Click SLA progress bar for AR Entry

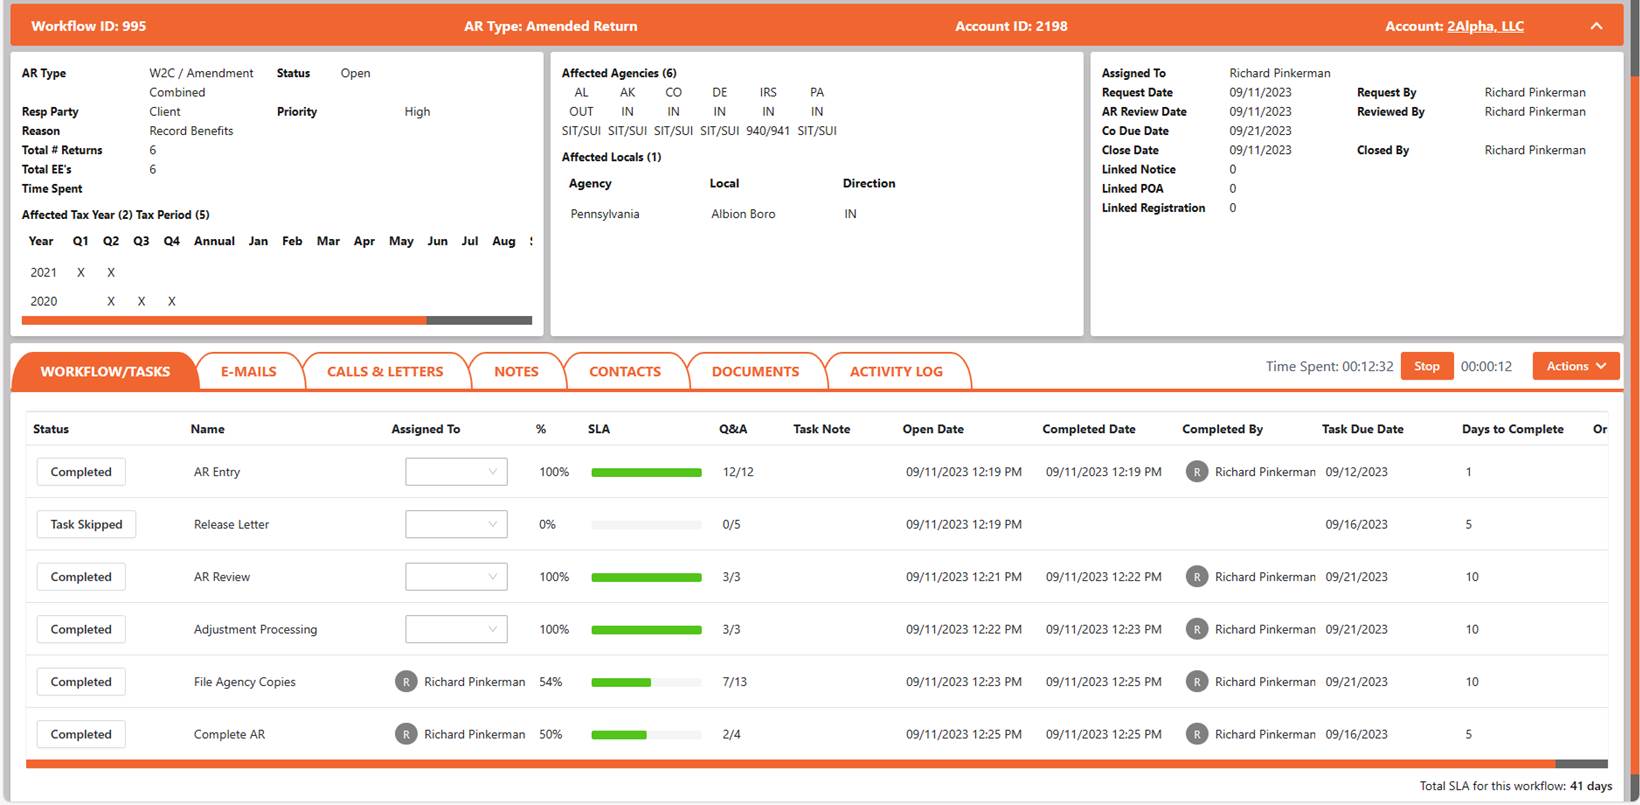(x=646, y=472)
